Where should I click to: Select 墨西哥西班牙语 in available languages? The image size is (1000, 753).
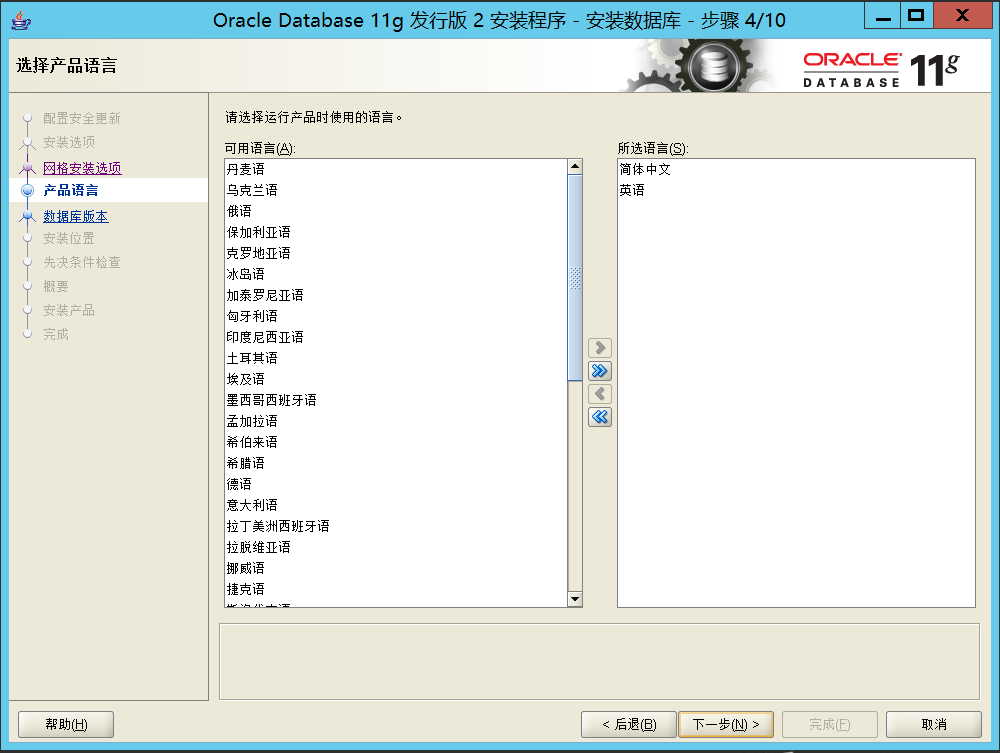(x=395, y=400)
